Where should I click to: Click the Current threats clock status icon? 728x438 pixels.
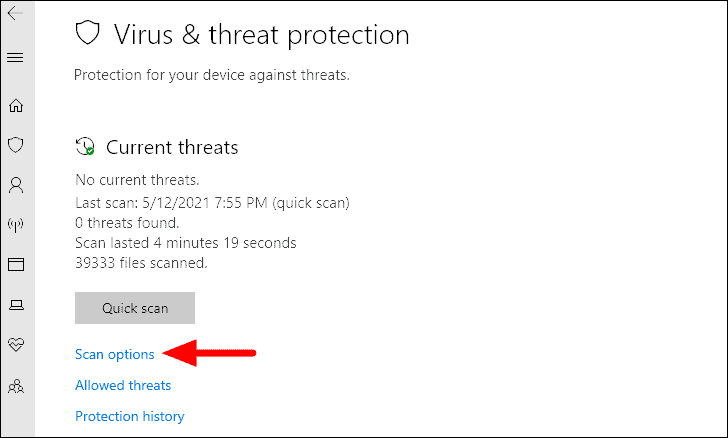click(x=85, y=146)
